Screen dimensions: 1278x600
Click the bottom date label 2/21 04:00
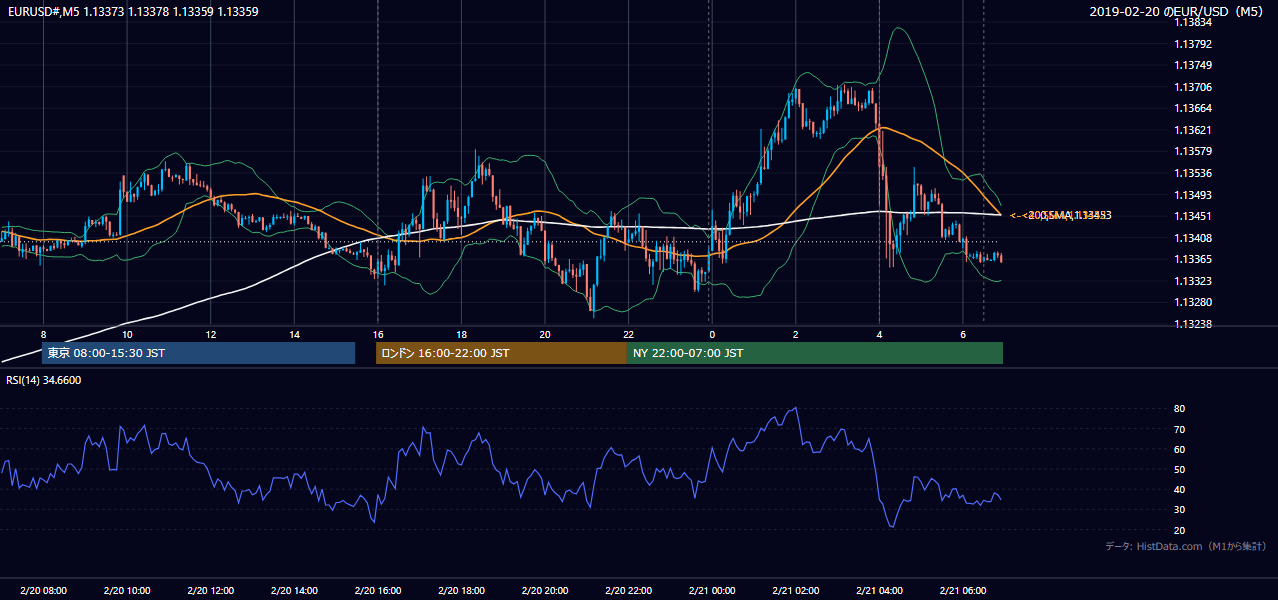[x=879, y=590]
